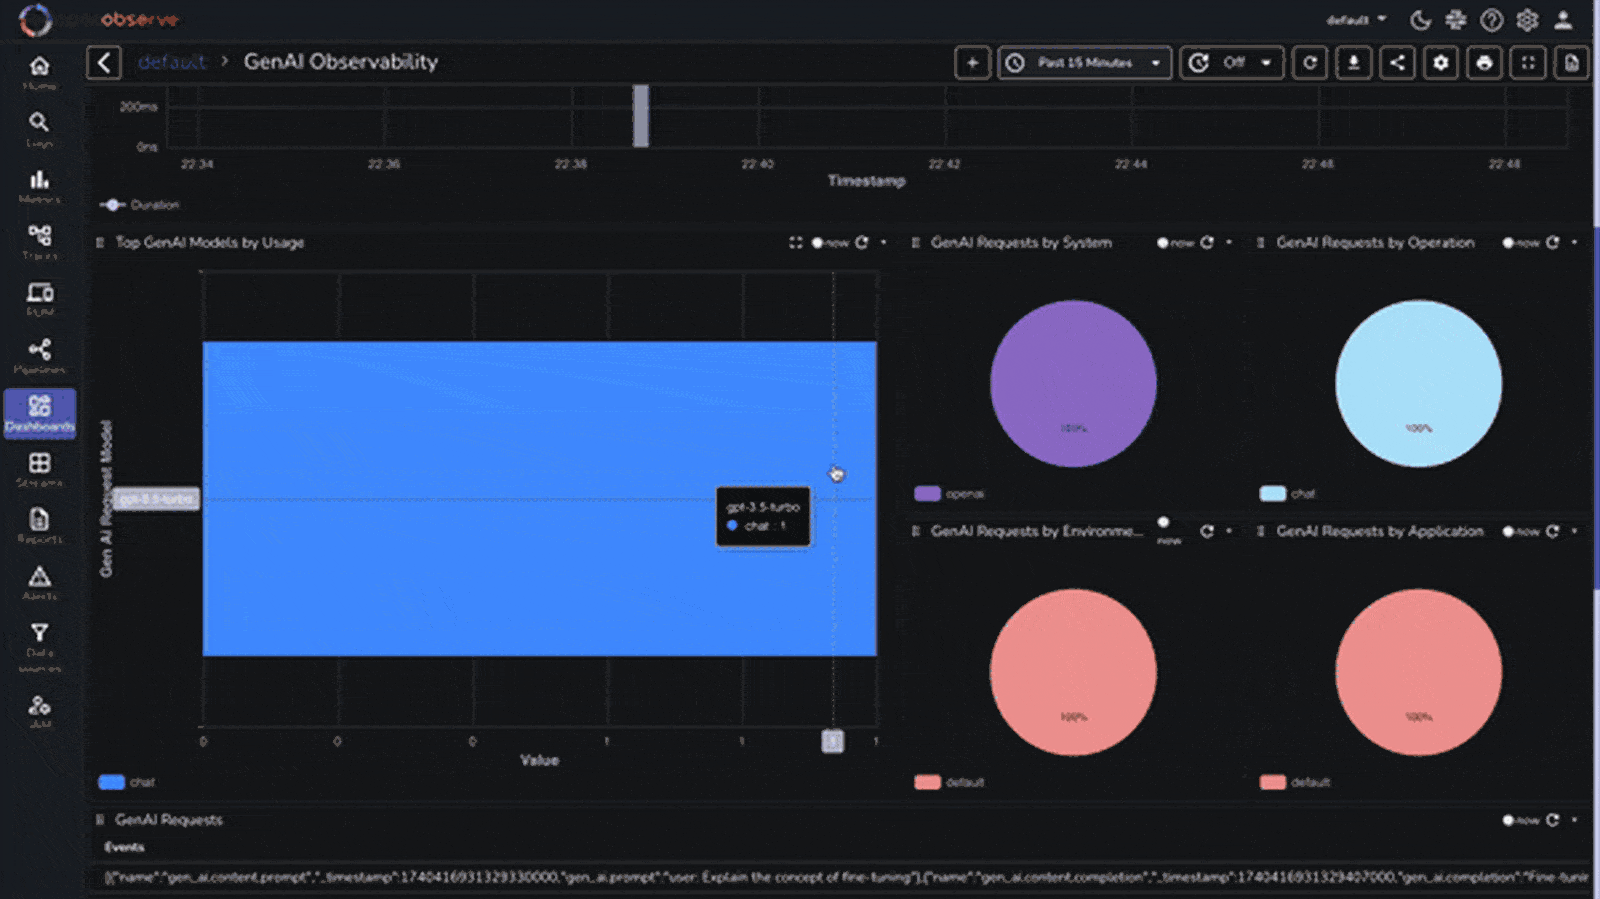Go to Traces in the sidebar
Viewport: 1600px width, 899px height.
point(39,241)
